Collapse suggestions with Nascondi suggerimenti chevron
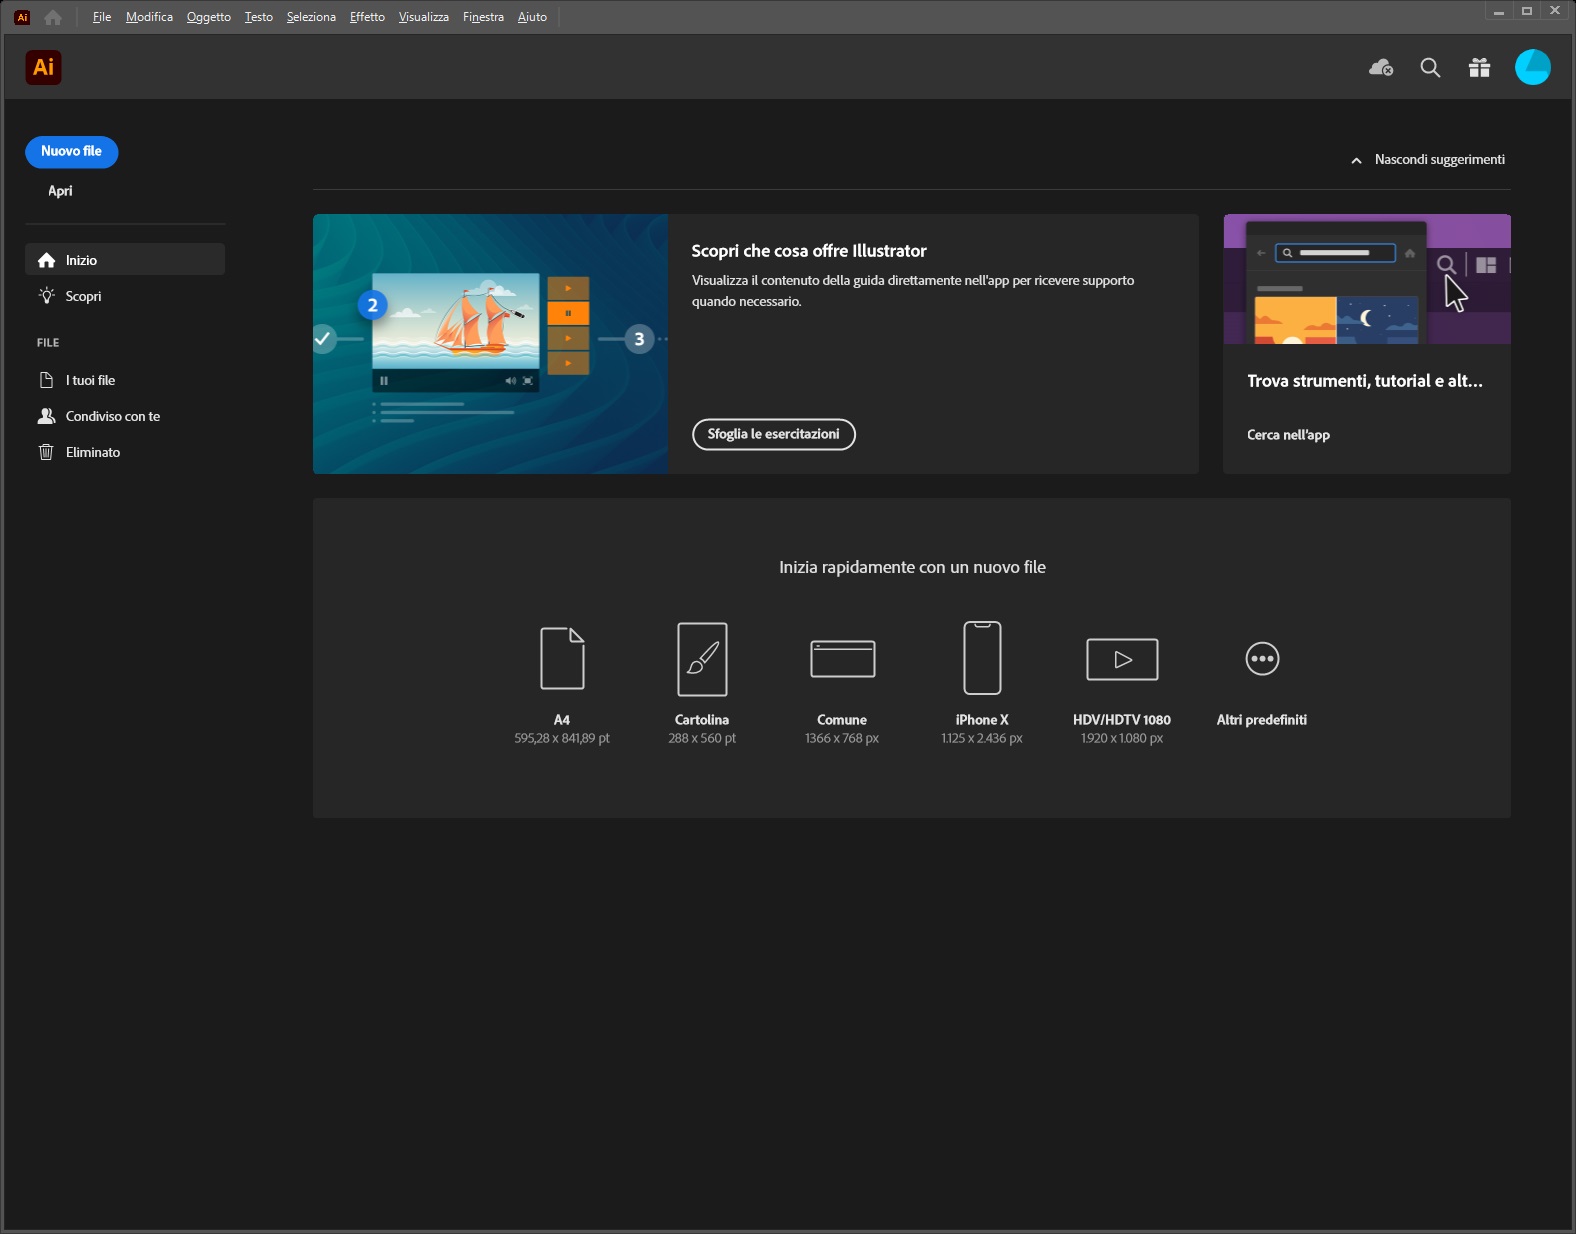This screenshot has width=1576, height=1234. 1356,160
